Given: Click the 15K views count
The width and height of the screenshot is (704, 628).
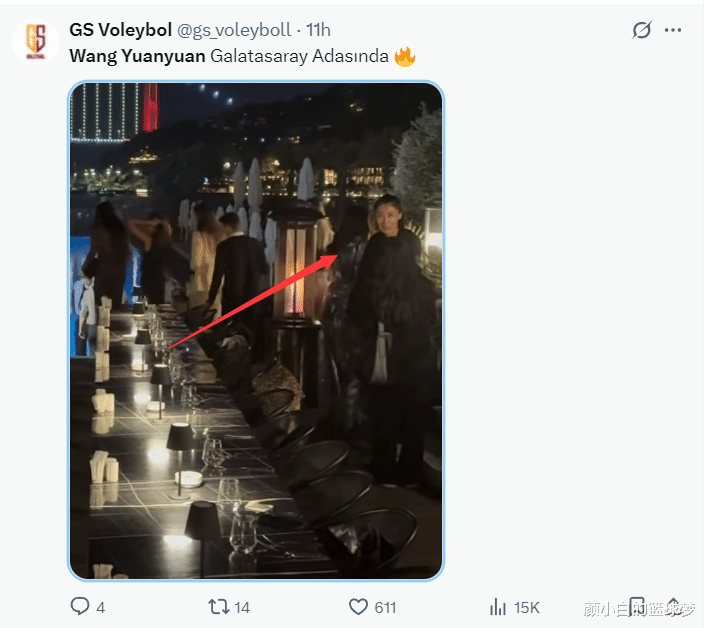Looking at the screenshot, I should tap(527, 607).
